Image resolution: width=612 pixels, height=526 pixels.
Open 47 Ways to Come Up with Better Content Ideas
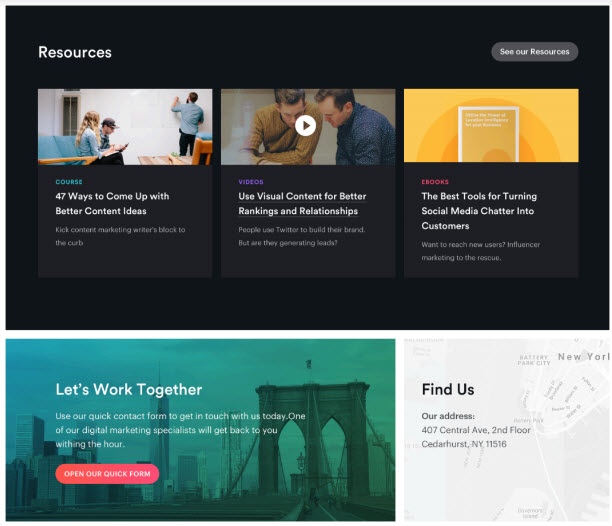(x=112, y=203)
